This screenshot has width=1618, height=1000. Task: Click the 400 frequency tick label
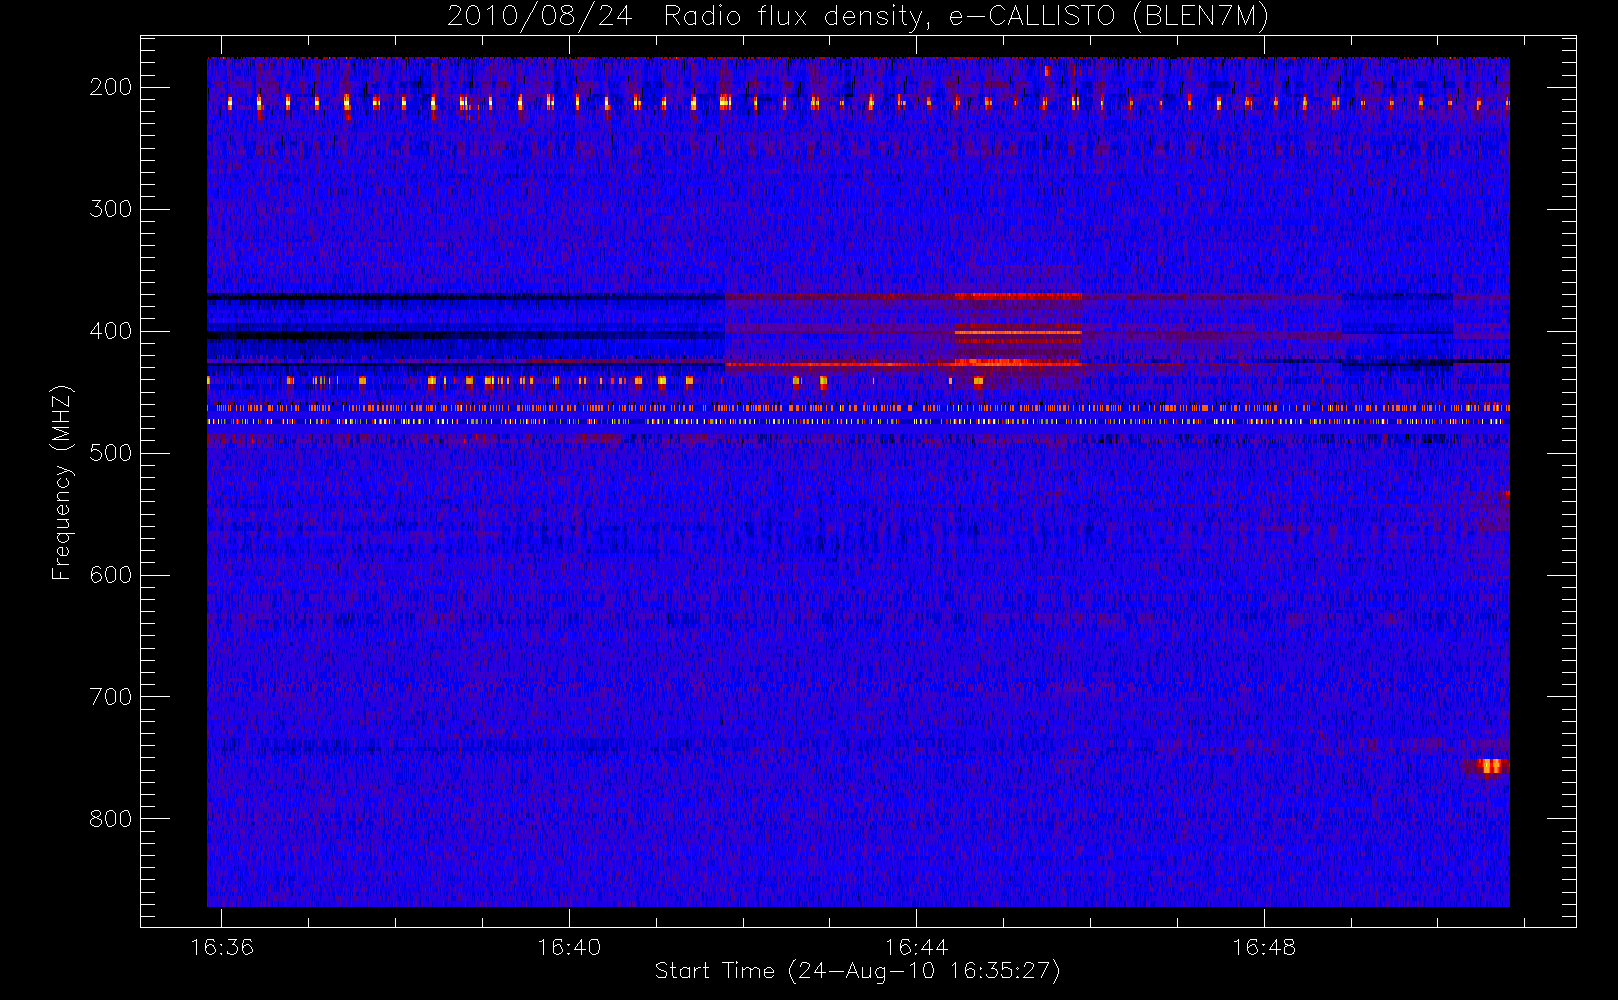tap(110, 331)
